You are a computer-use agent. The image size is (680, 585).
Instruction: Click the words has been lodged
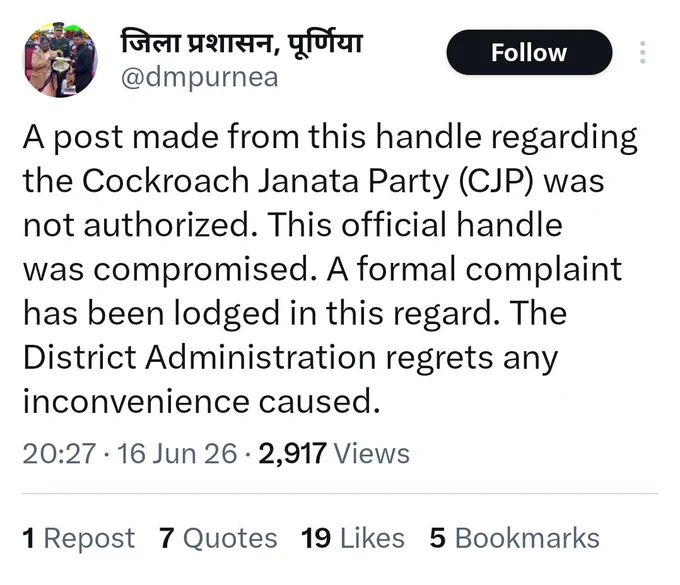[x=151, y=314]
